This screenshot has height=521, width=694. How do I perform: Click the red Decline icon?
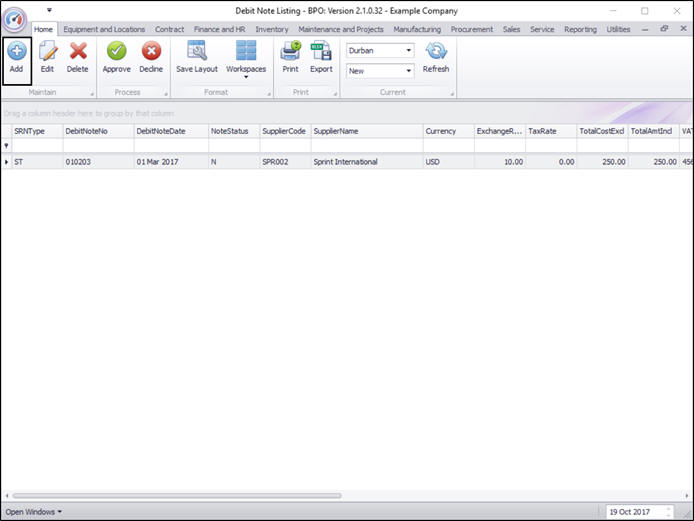[151, 51]
